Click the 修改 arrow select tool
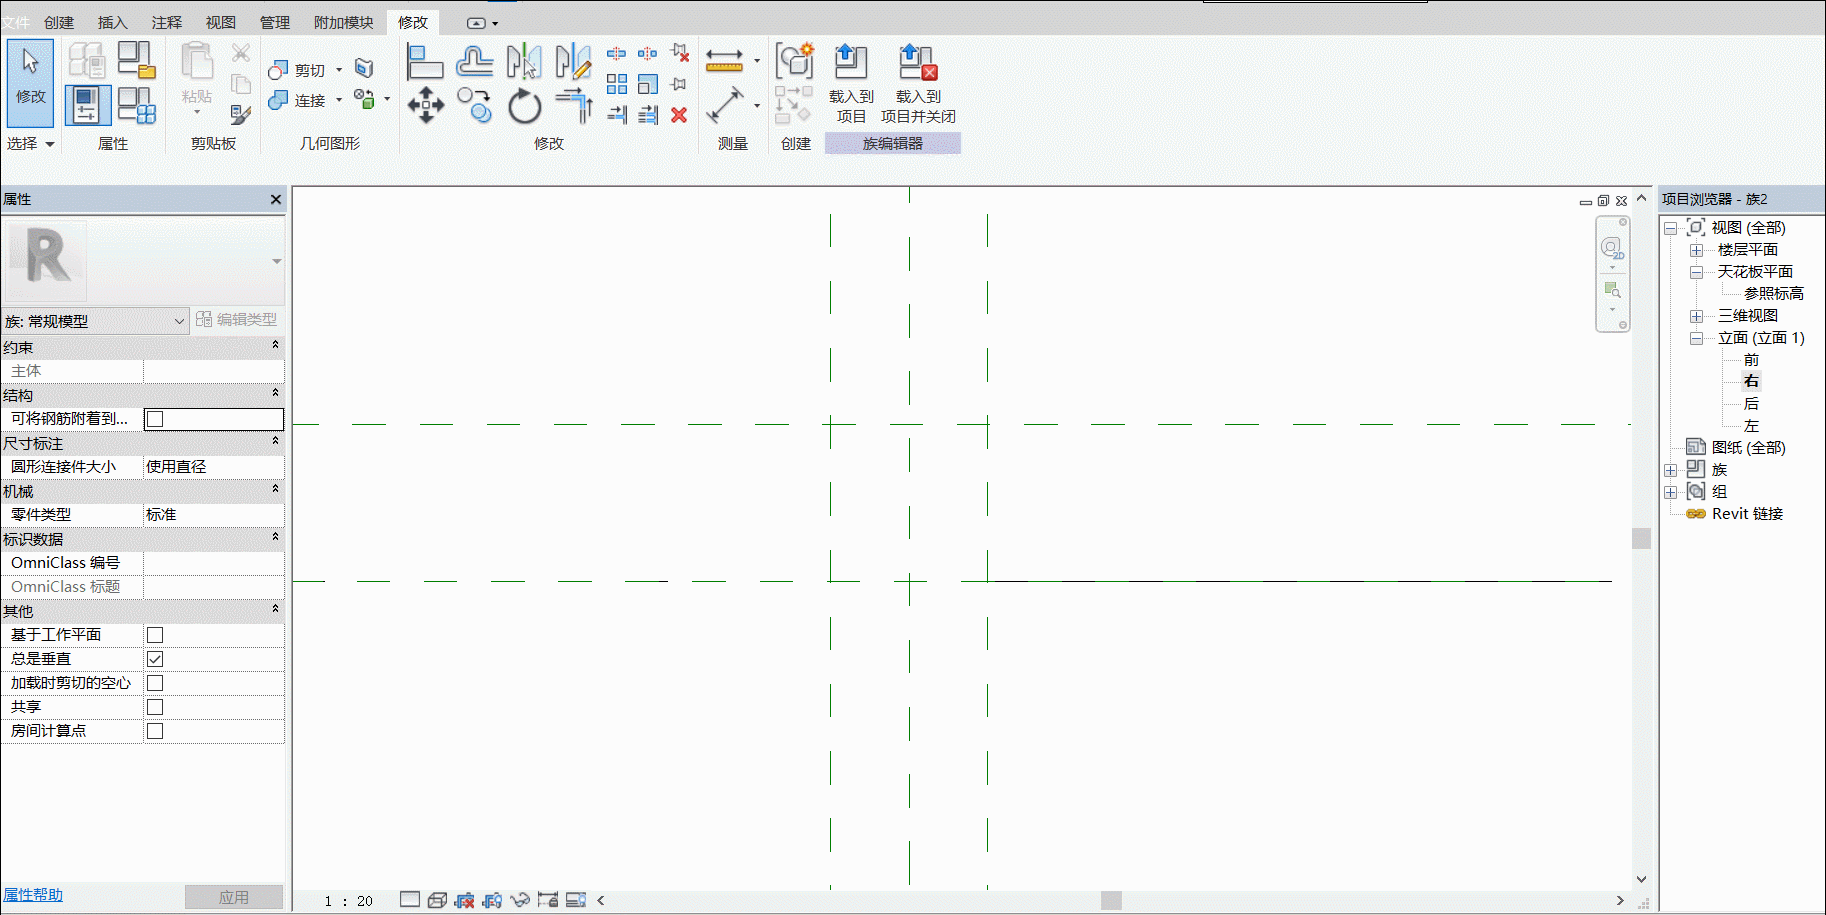Image resolution: width=1826 pixels, height=915 pixels. point(31,84)
